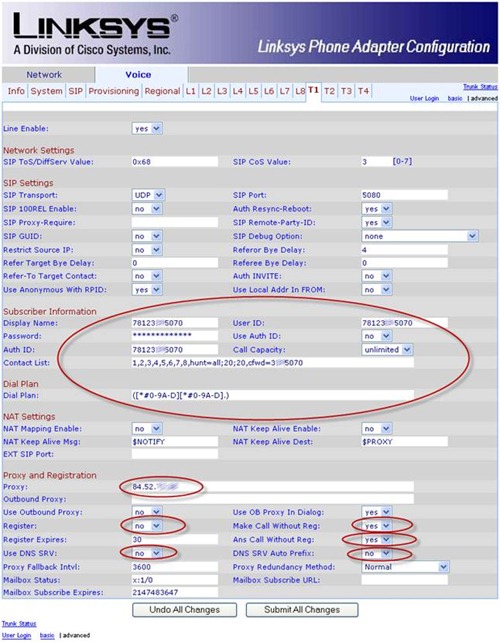Click the top User Login link
This screenshot has height=642, width=500.
pos(424,99)
